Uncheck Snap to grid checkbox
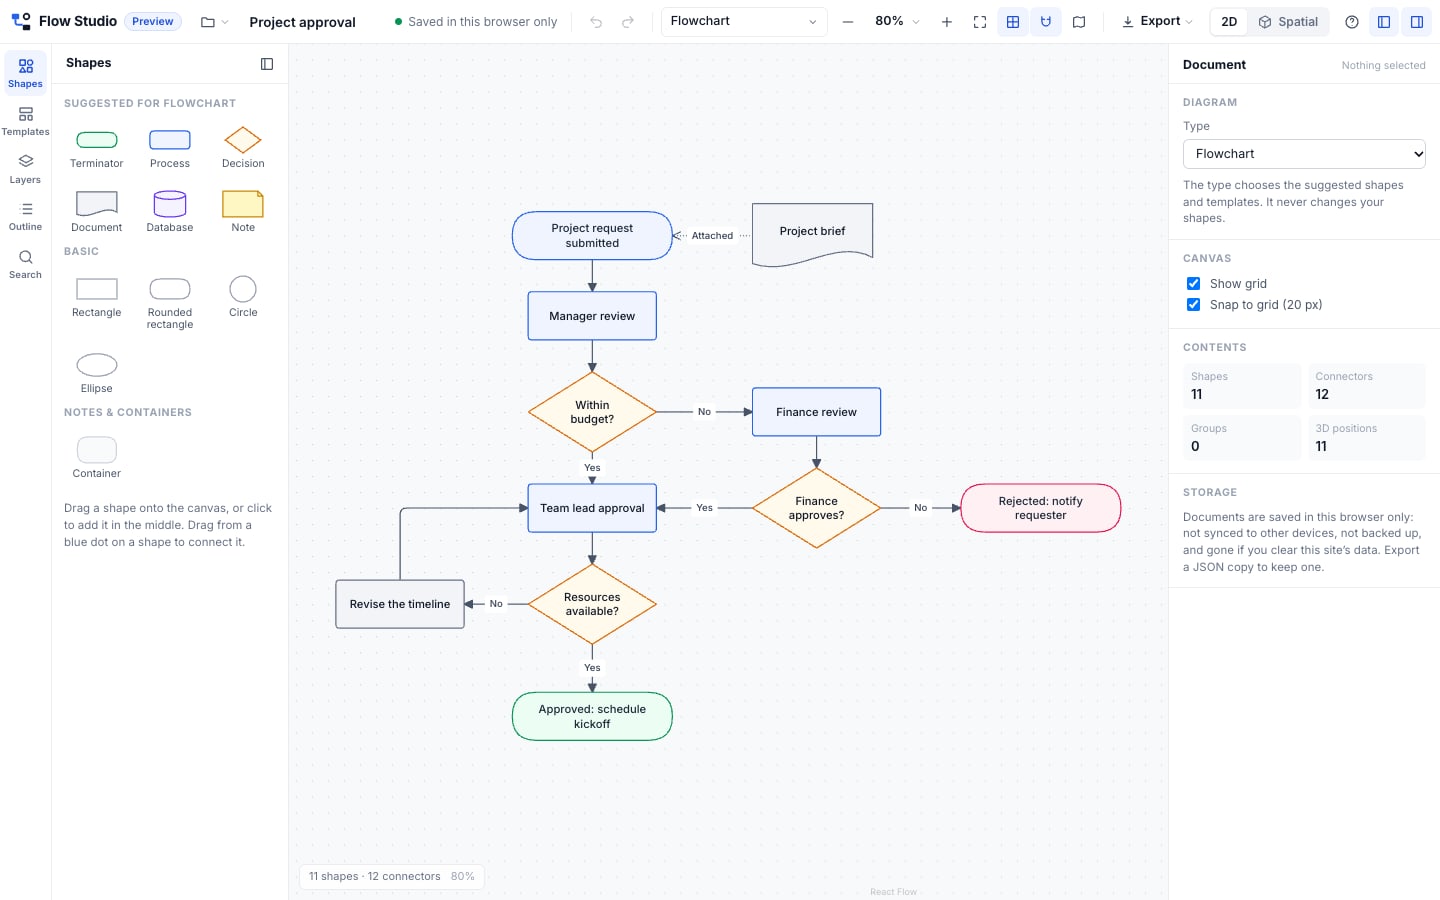Image resolution: width=1440 pixels, height=900 pixels. 1193,305
